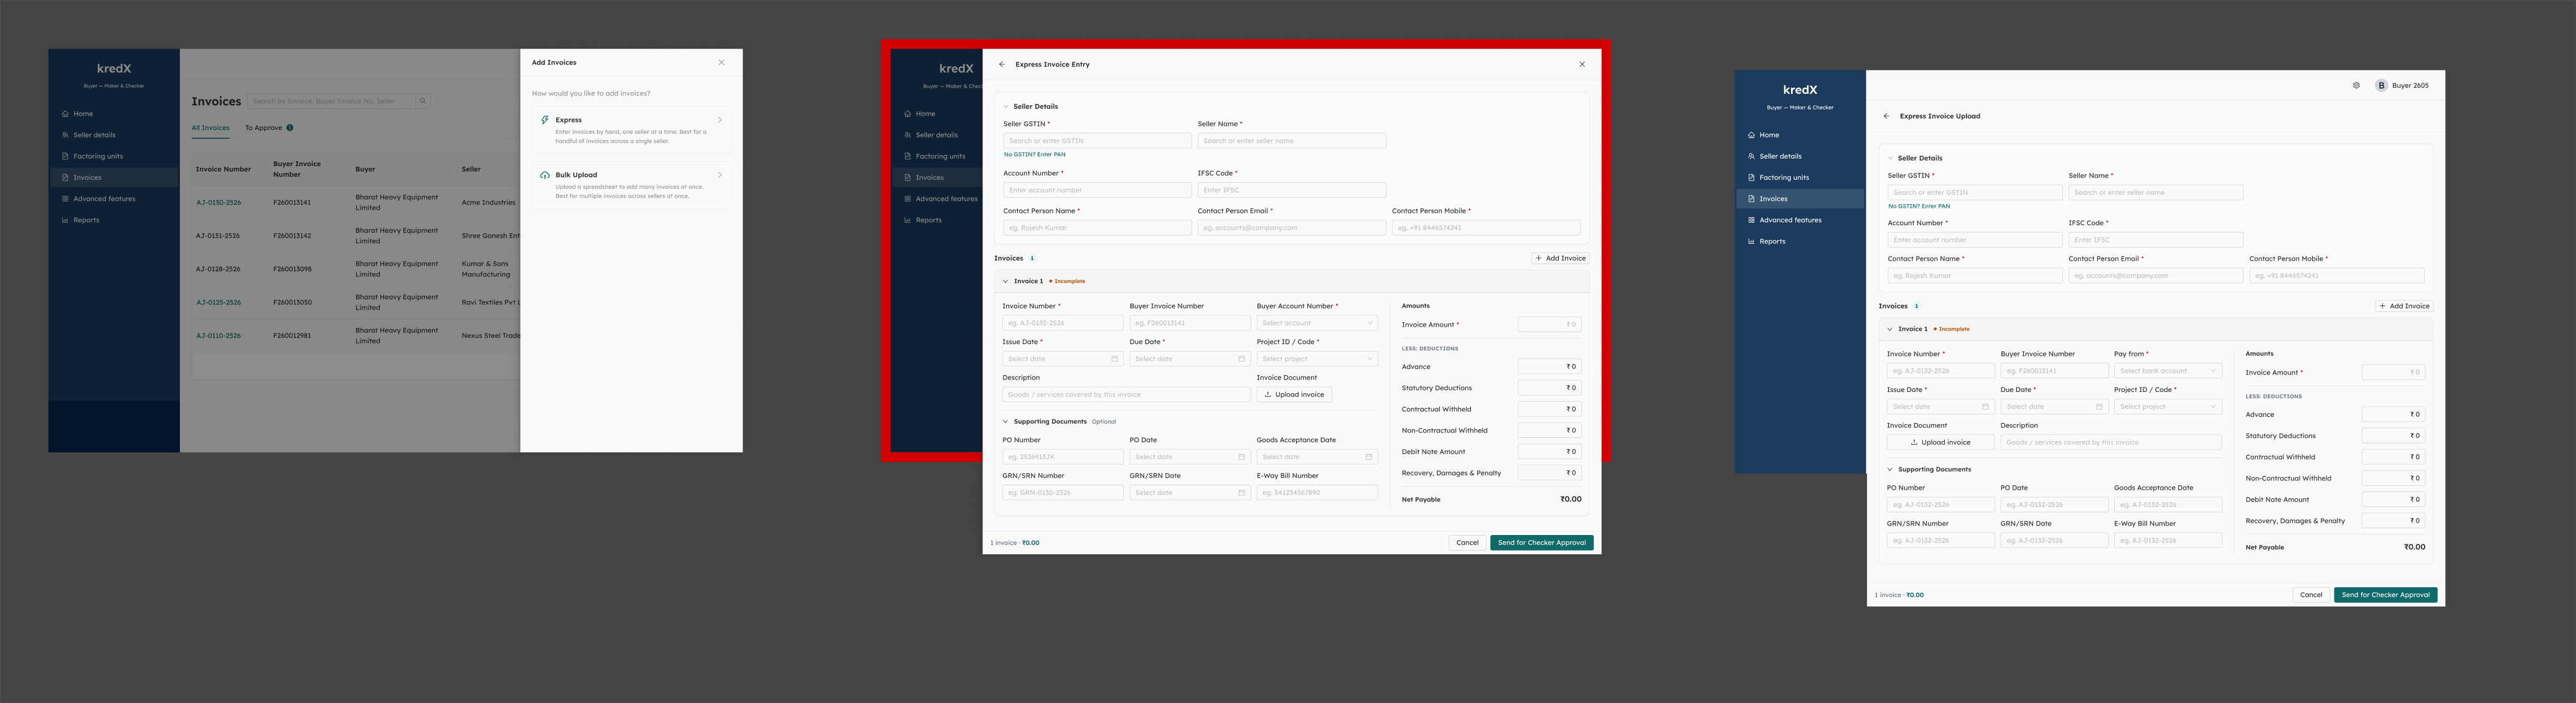Open Select project dropdown in Express Invoice Upload

(x=2167, y=407)
